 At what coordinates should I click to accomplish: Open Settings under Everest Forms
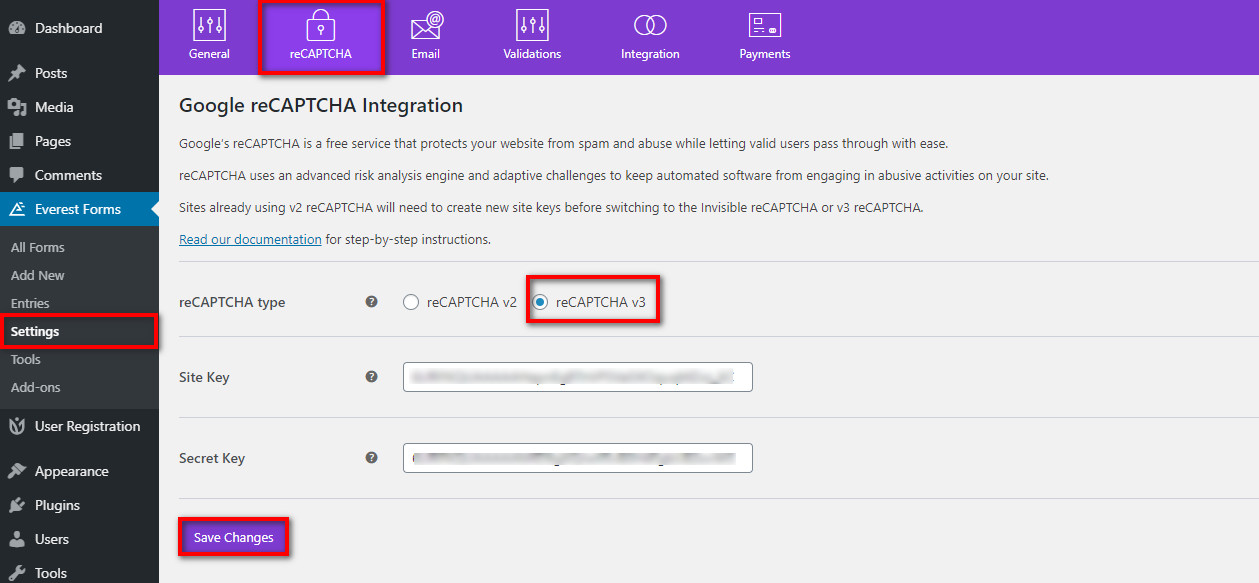pyautogui.click(x=35, y=331)
